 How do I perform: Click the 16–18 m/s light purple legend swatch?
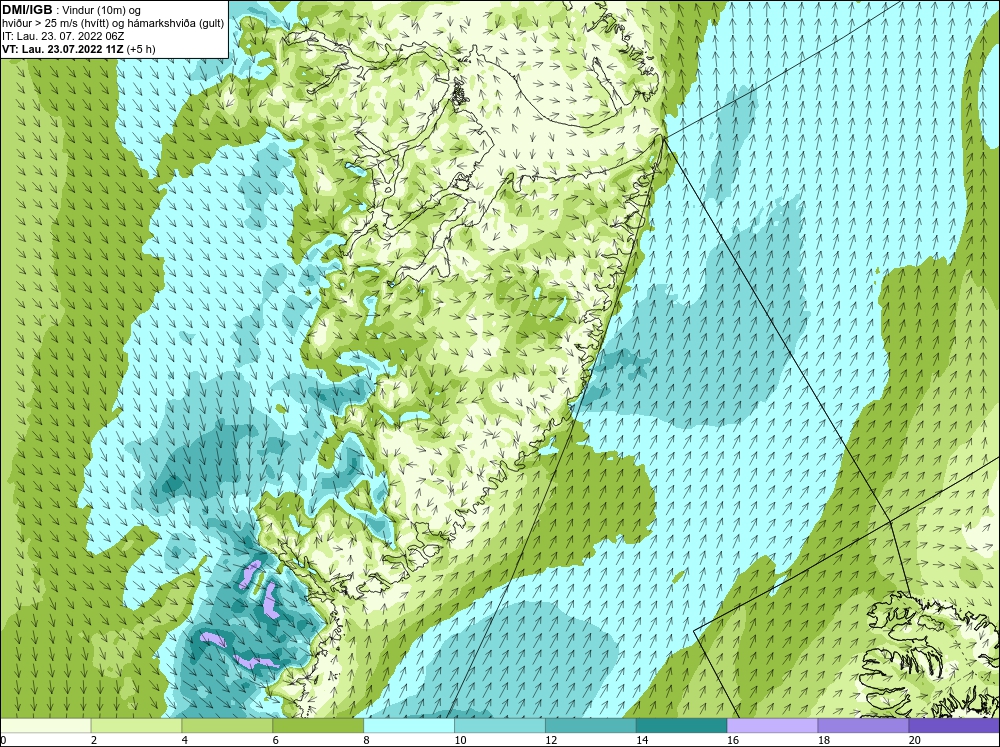772,725
